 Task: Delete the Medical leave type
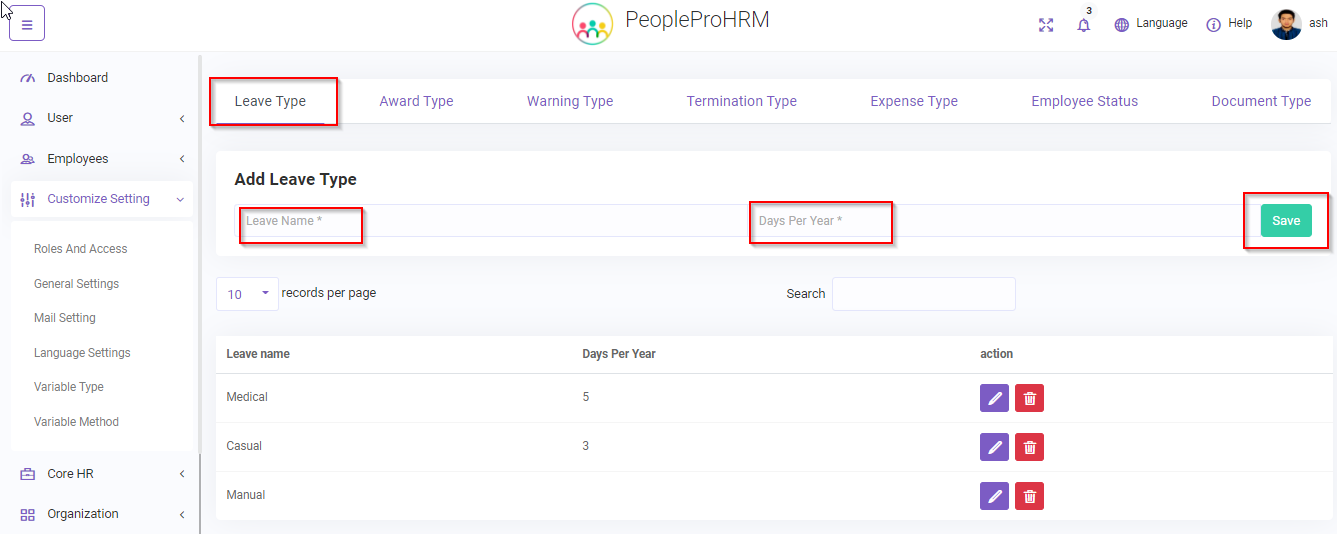click(1029, 398)
